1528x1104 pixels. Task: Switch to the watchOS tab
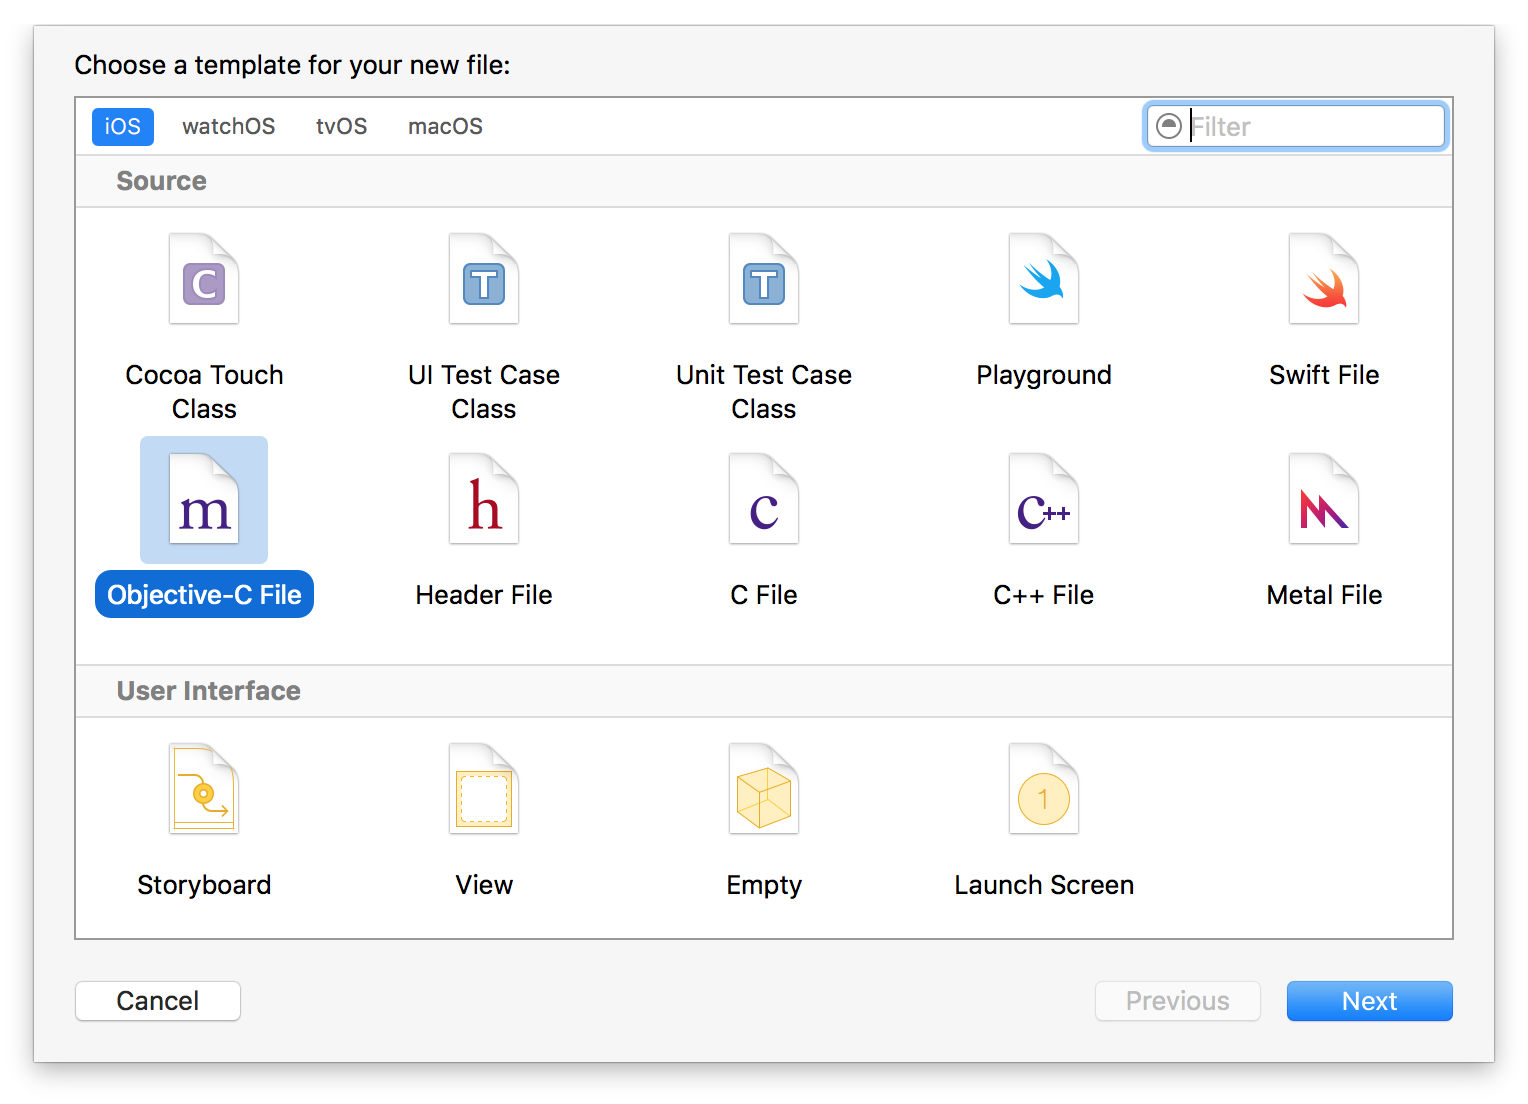[228, 127]
